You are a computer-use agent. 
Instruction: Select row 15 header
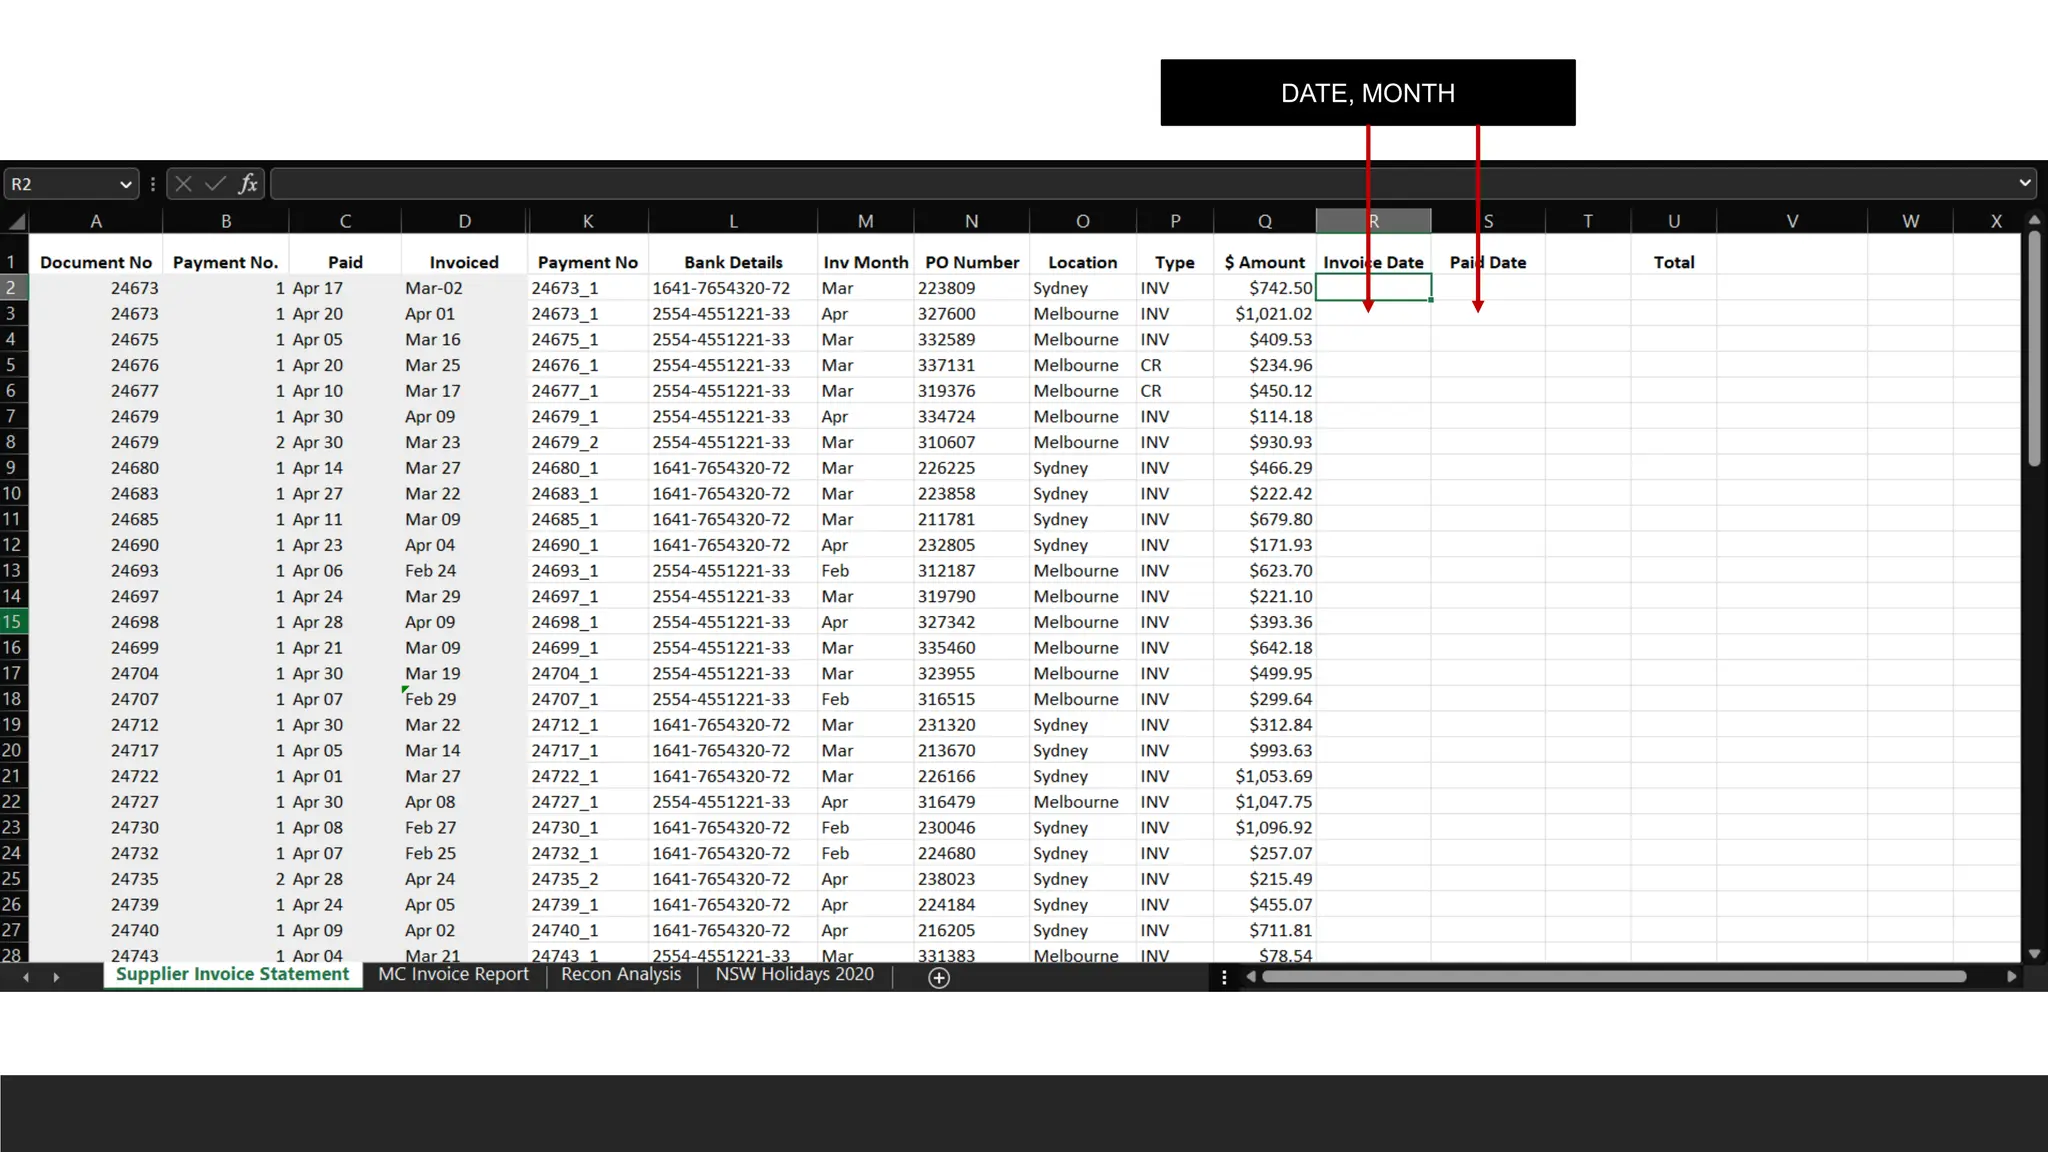(12, 622)
